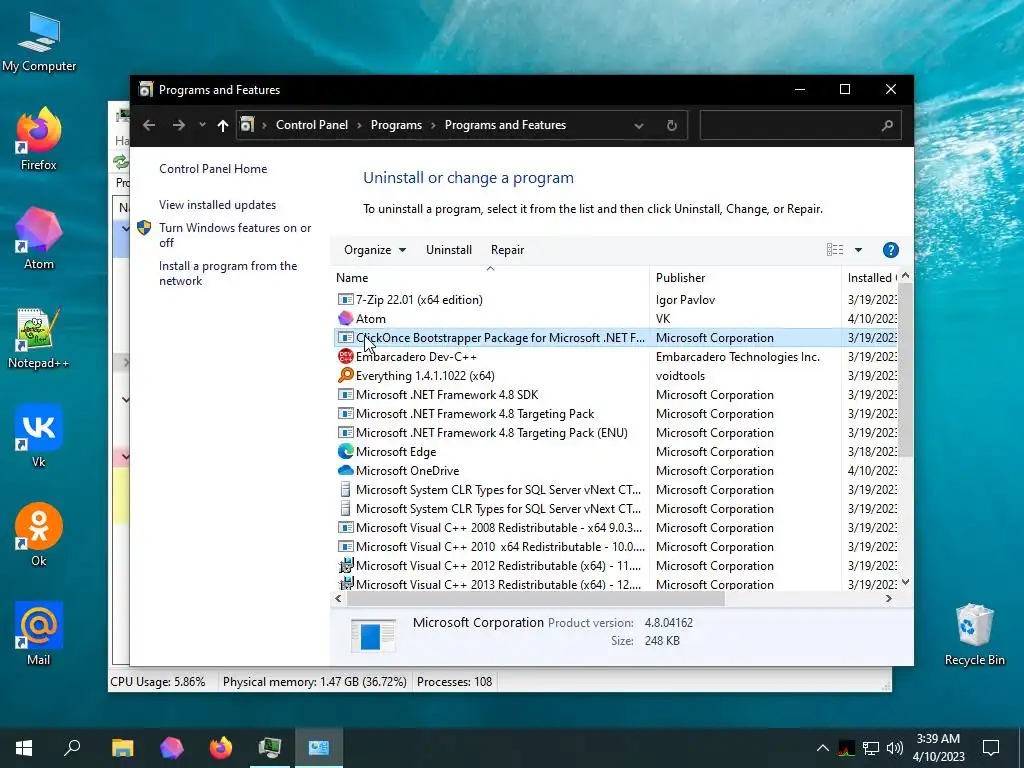Image resolution: width=1024 pixels, height=768 pixels.
Task: Sort list by the Name column
Action: pos(490,278)
